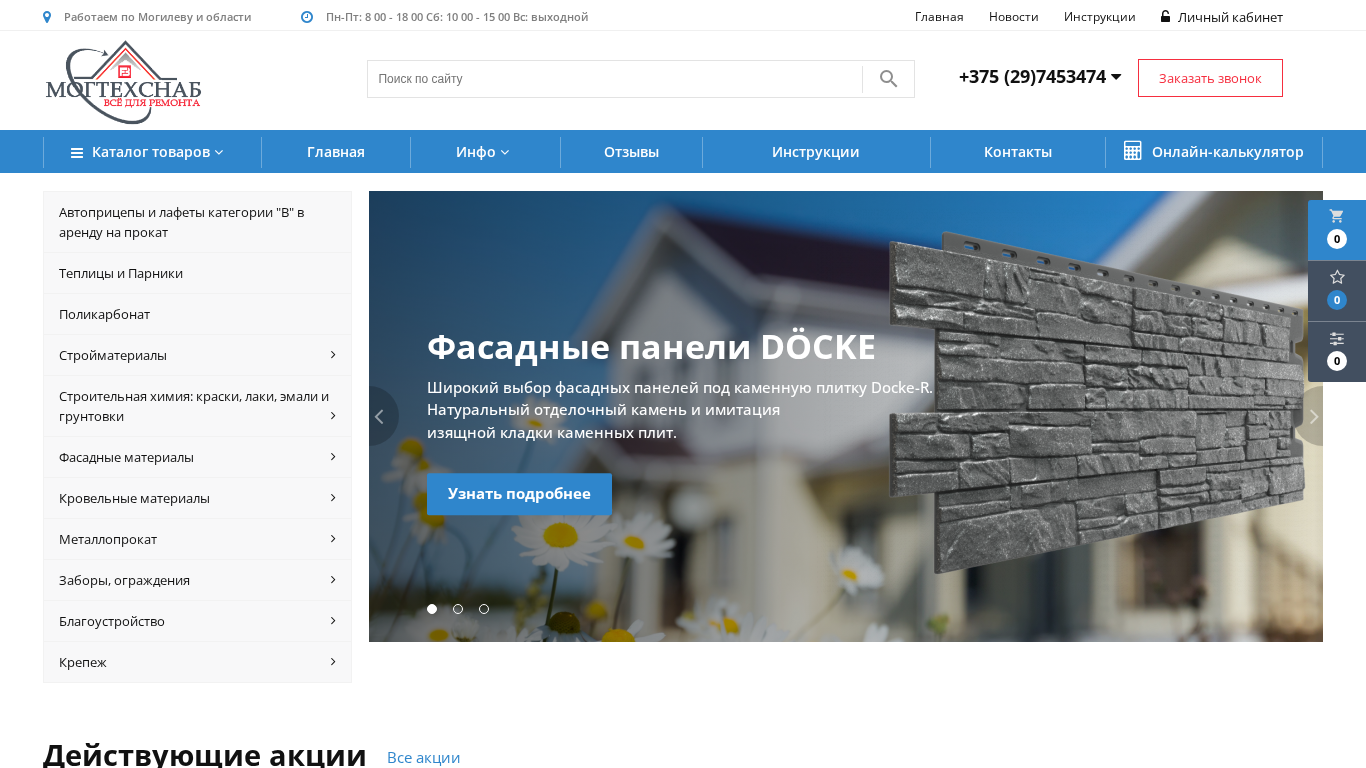The image size is (1366, 768).
Task: Click the Поиск по сайту search field
Action: [612, 79]
